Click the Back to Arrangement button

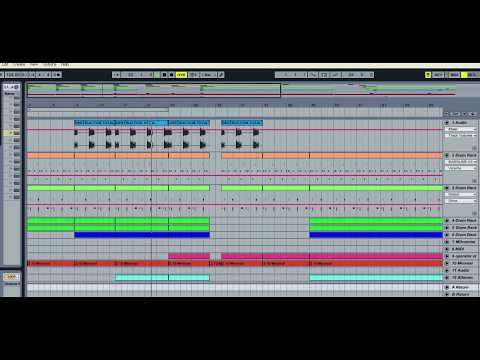pos(194,75)
